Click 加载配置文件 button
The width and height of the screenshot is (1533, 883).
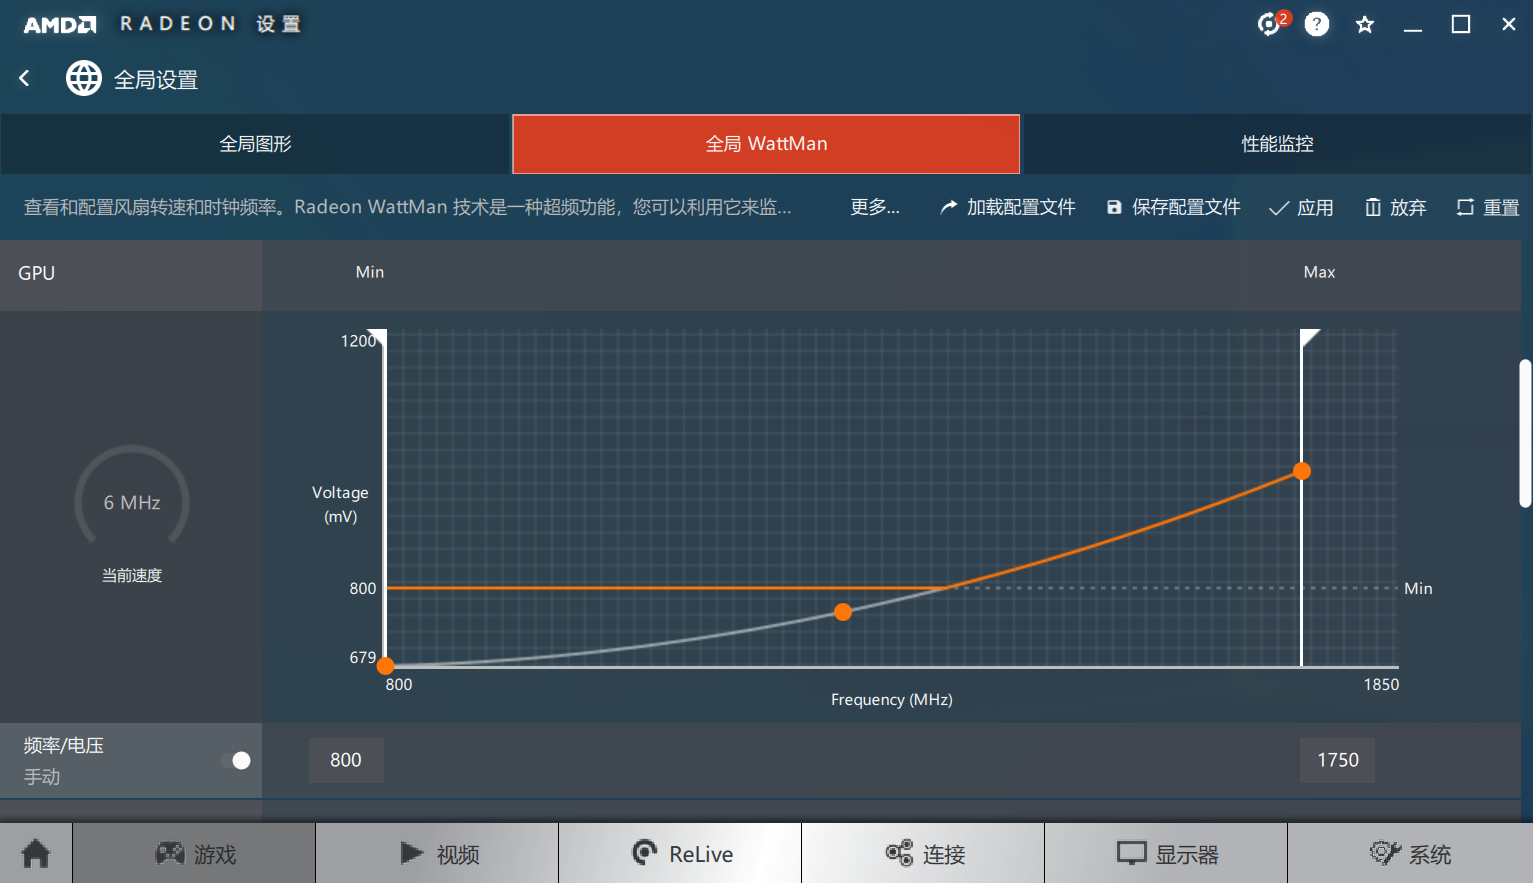point(1008,207)
